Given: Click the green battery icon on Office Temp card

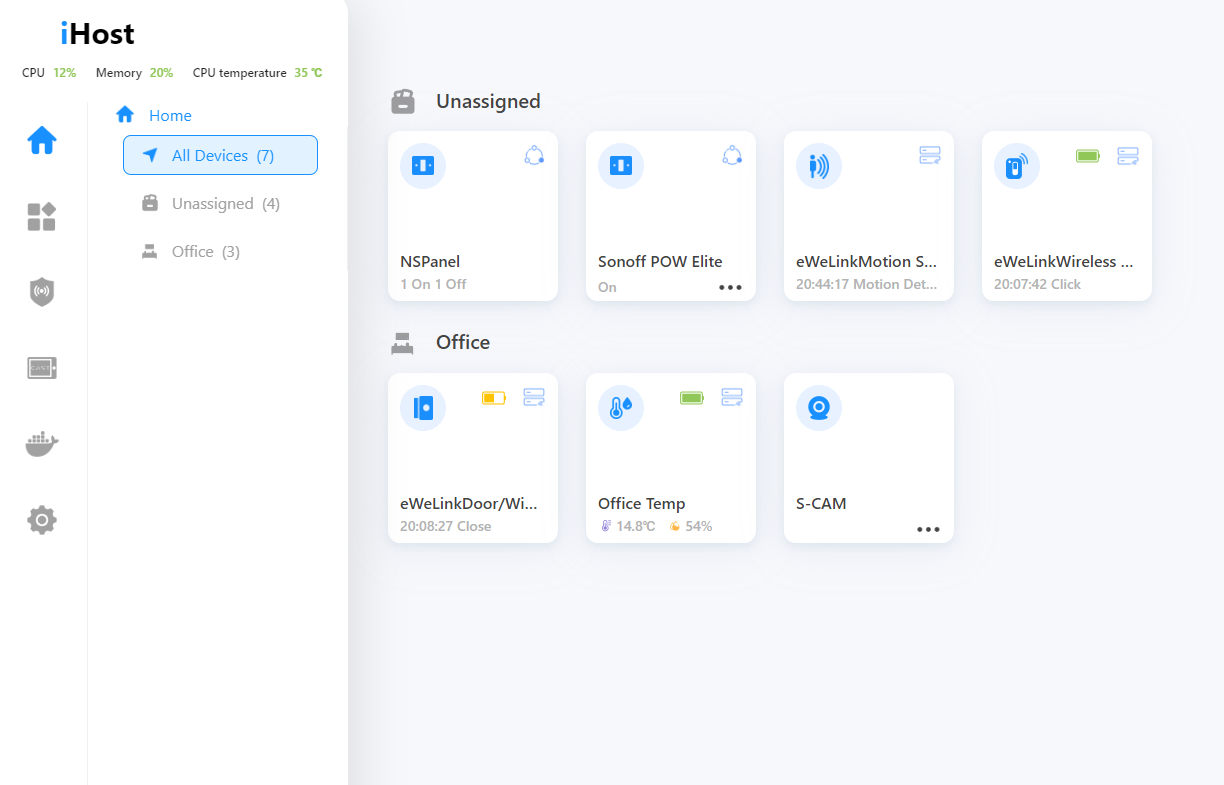Looking at the screenshot, I should click(x=692, y=398).
